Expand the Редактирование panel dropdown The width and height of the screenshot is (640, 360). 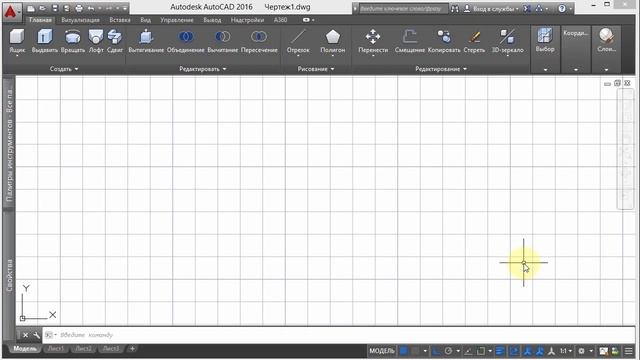440,69
